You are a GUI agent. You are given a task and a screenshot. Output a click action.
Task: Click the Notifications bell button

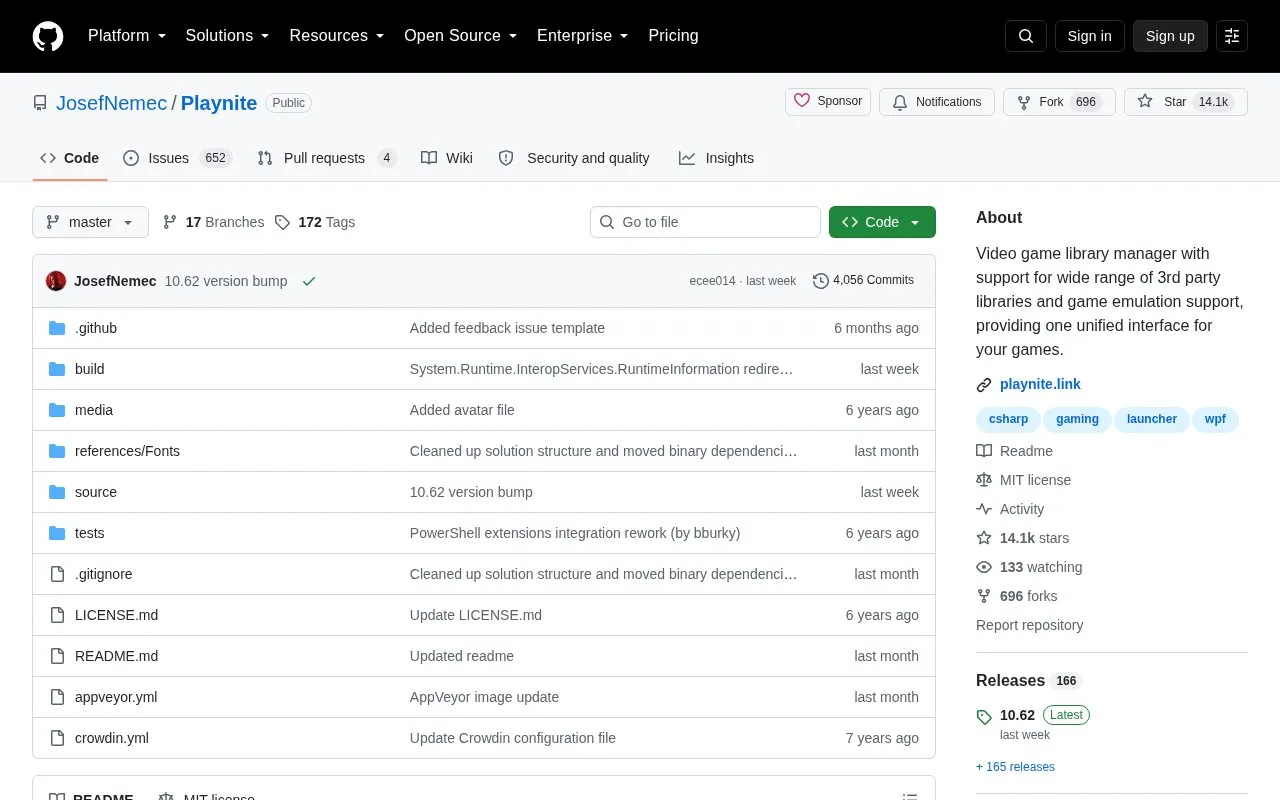point(937,102)
